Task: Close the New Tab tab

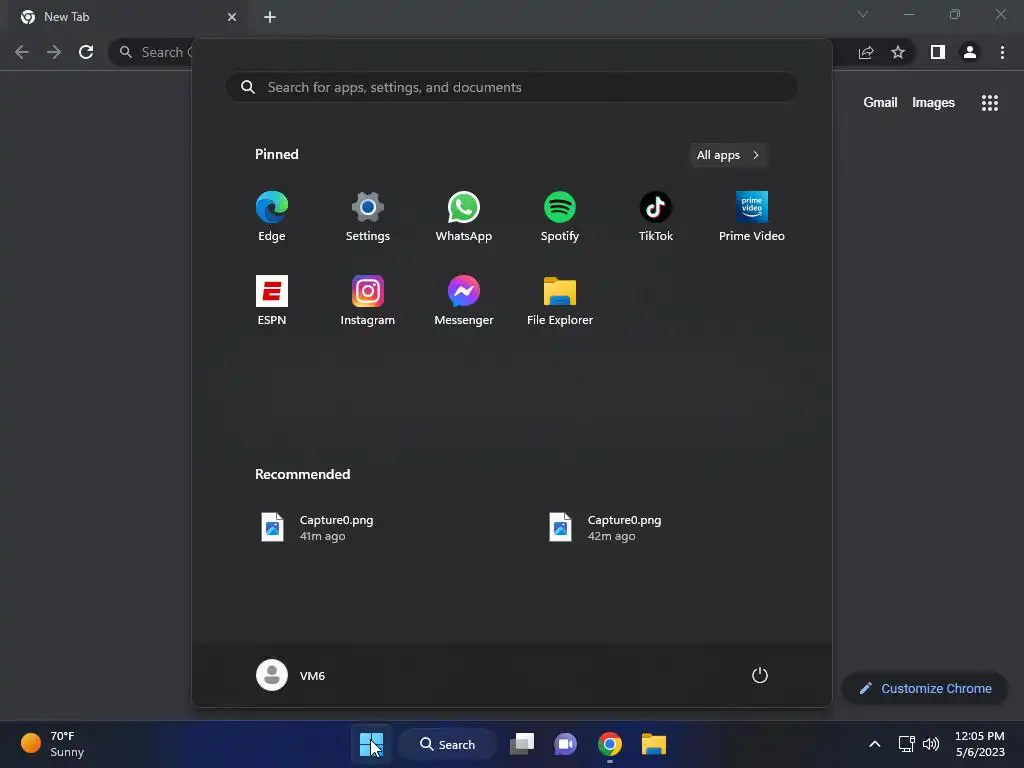Action: [x=232, y=17]
